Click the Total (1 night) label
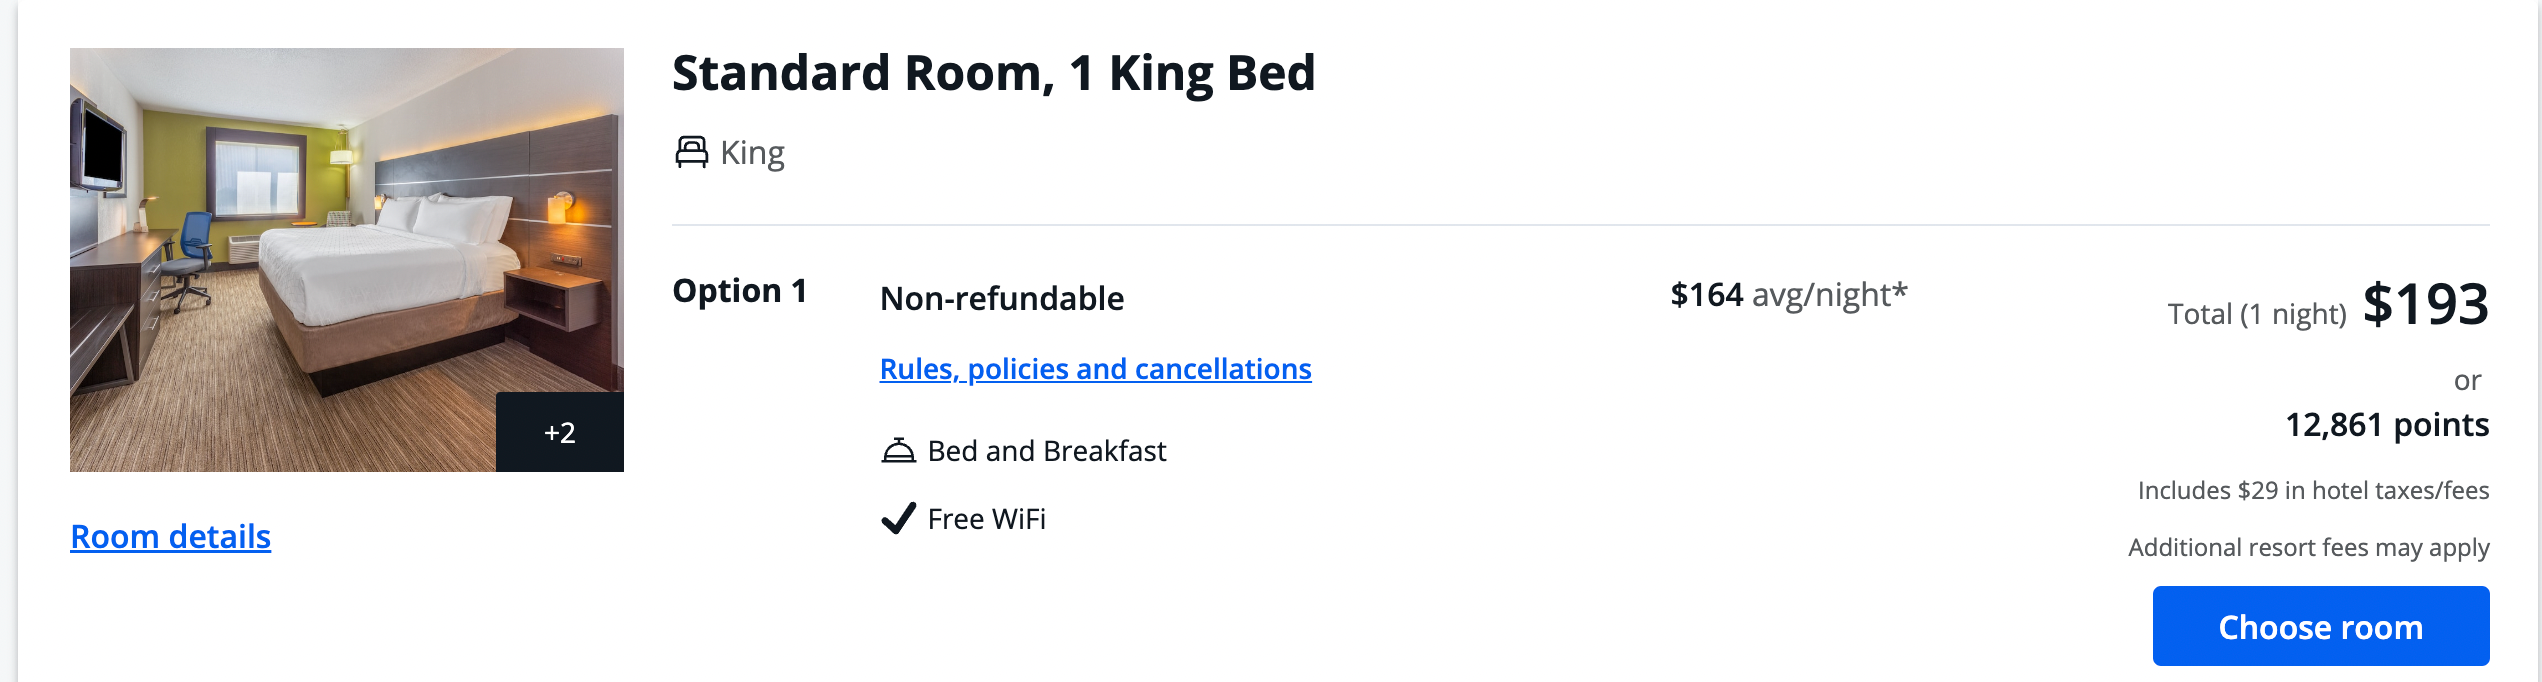Screen dimensions: 2542x682 (x=2256, y=312)
